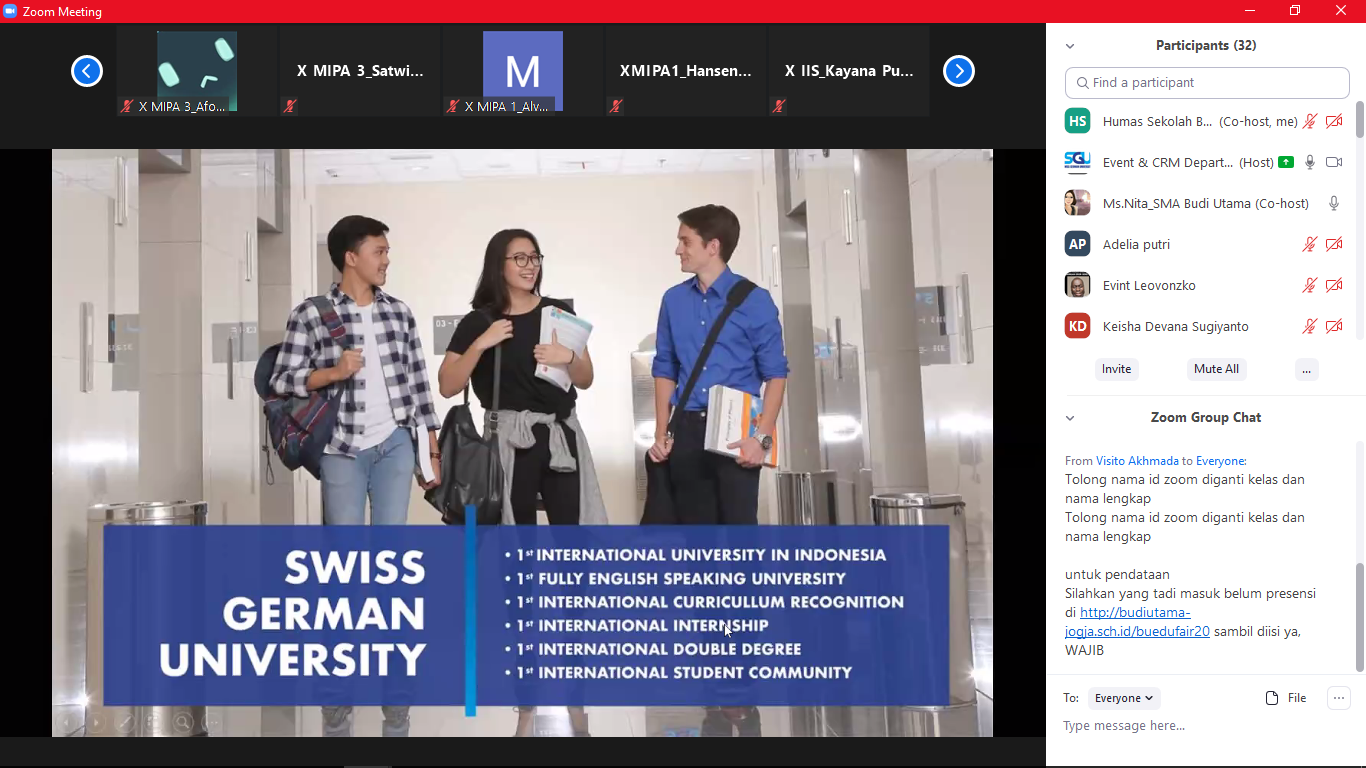The width and height of the screenshot is (1366, 768).
Task: Collapse the Participants panel chevron
Action: pos(1070,46)
